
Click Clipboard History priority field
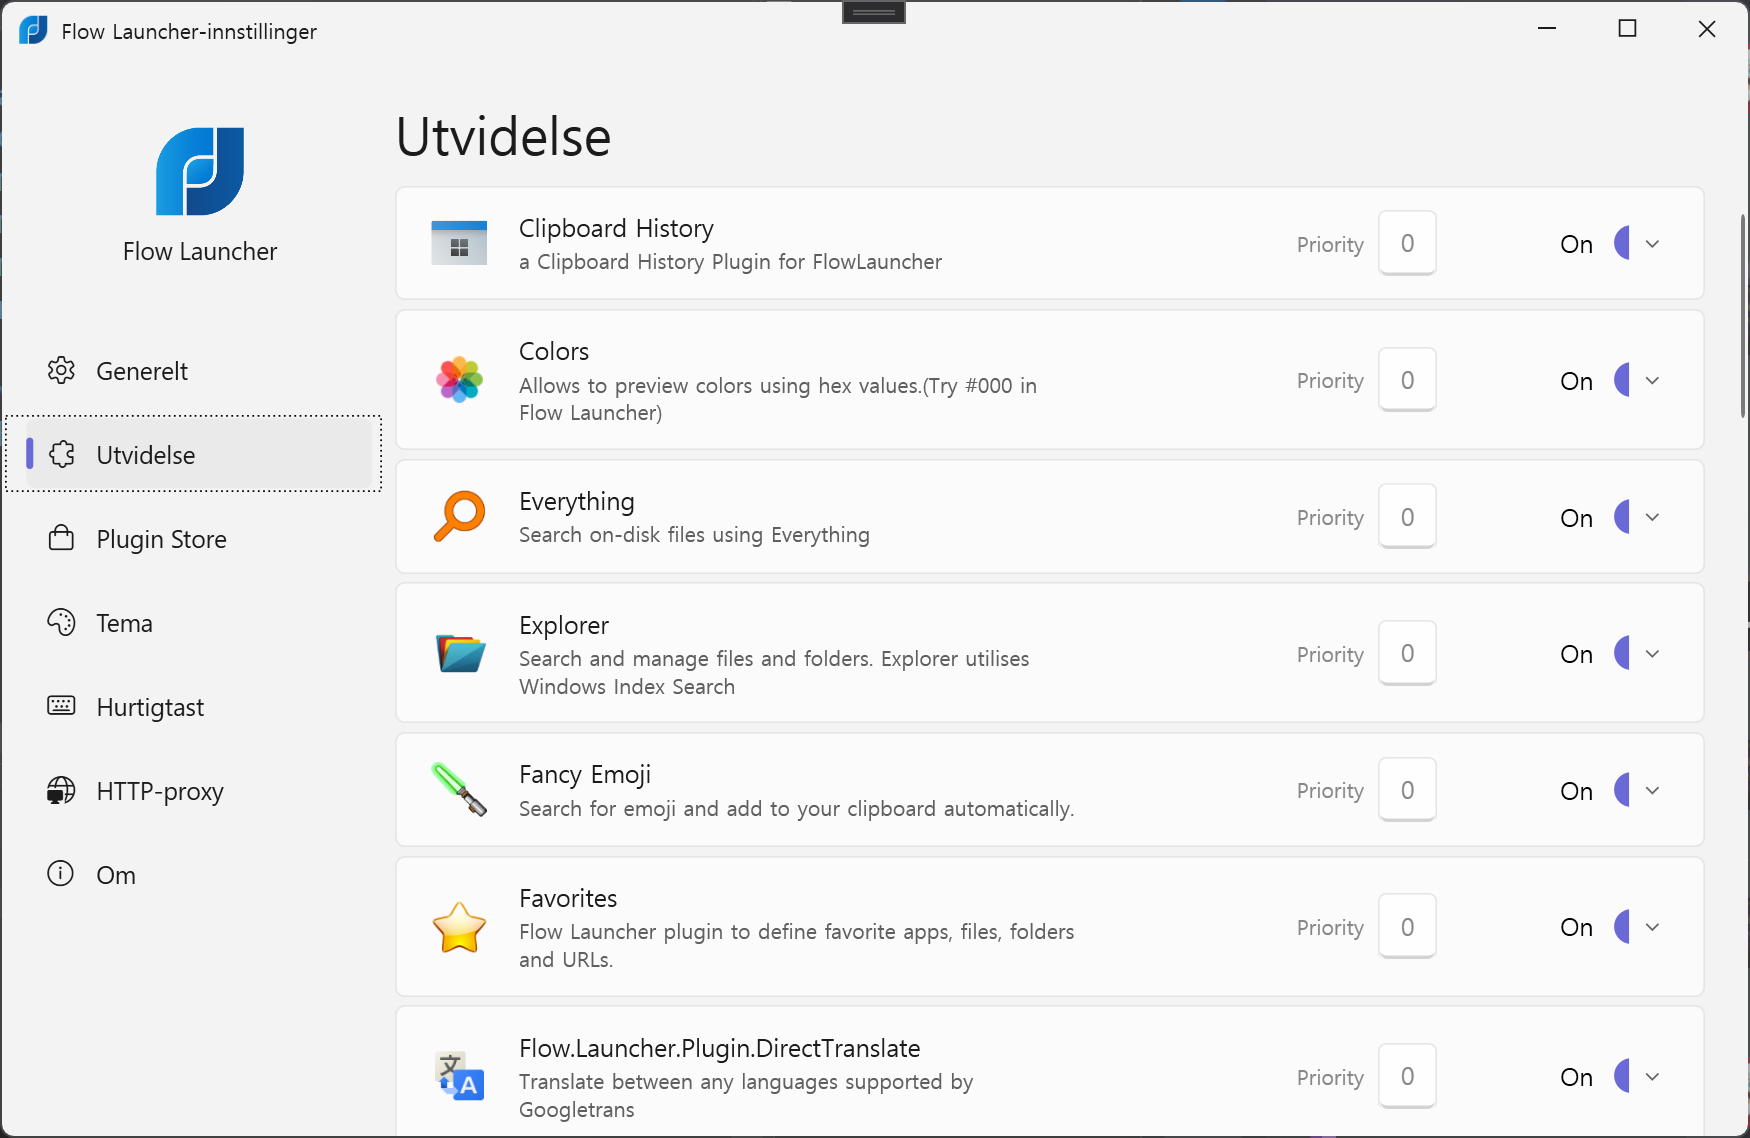point(1407,243)
